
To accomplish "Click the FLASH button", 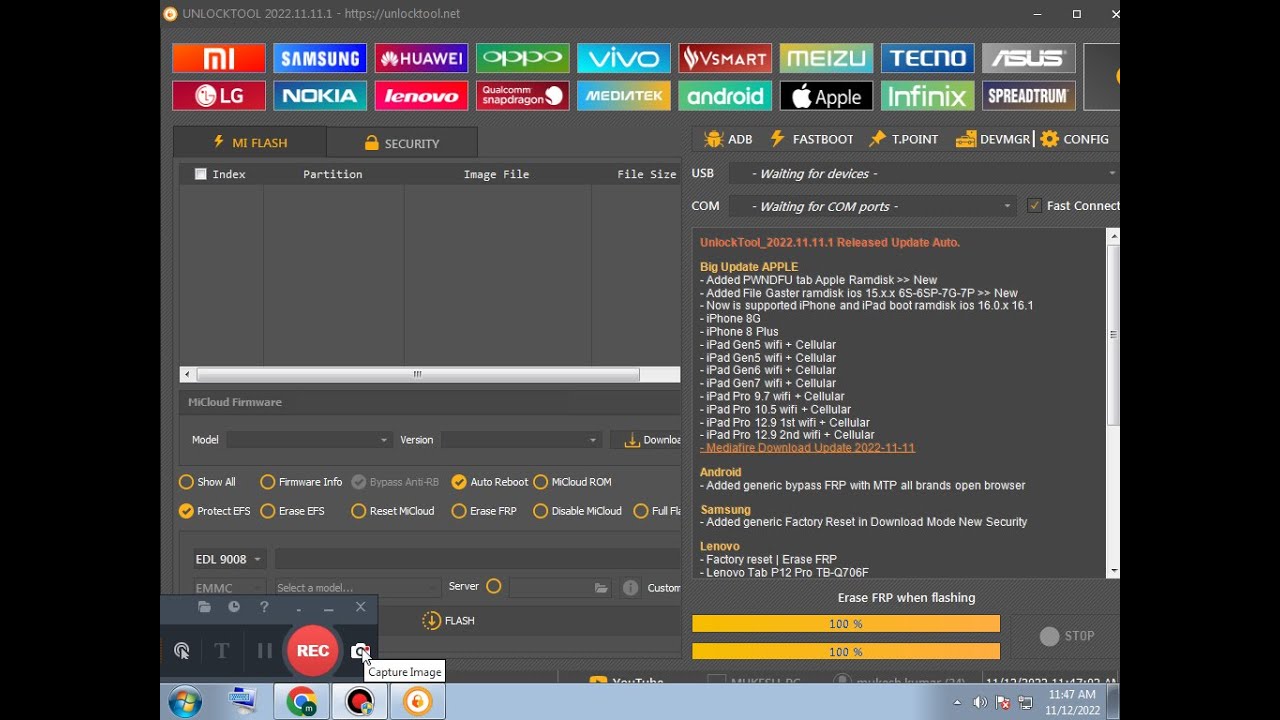I will tap(448, 621).
